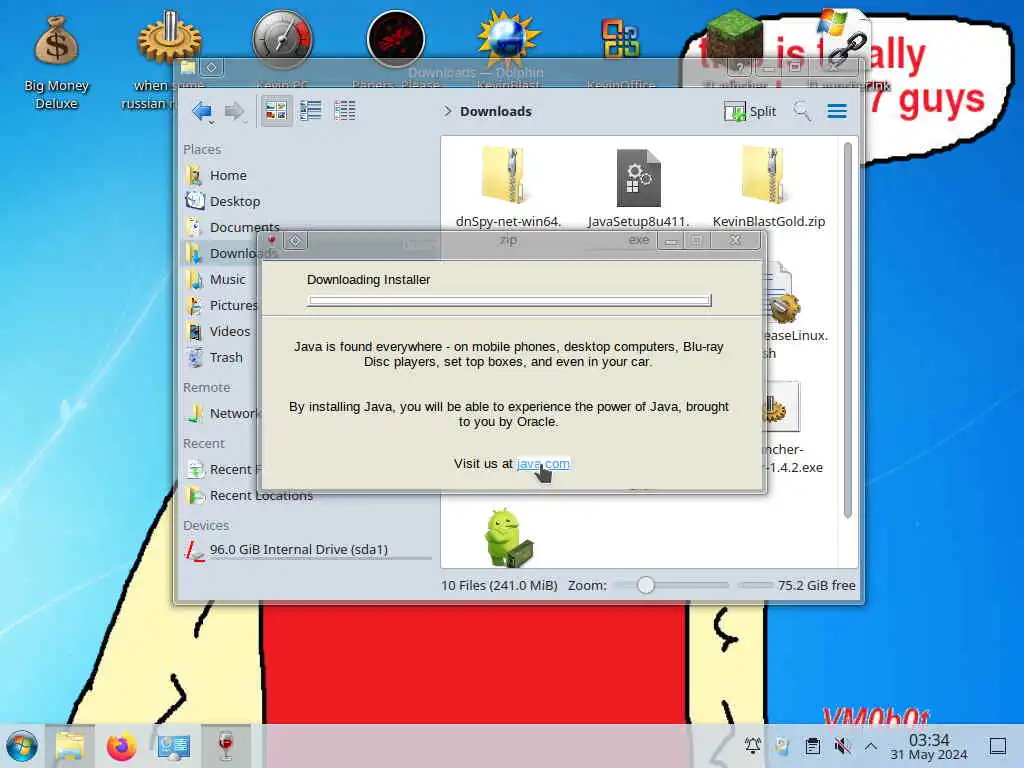Go back using the blue back arrow
The height and width of the screenshot is (768, 1024).
coord(202,111)
